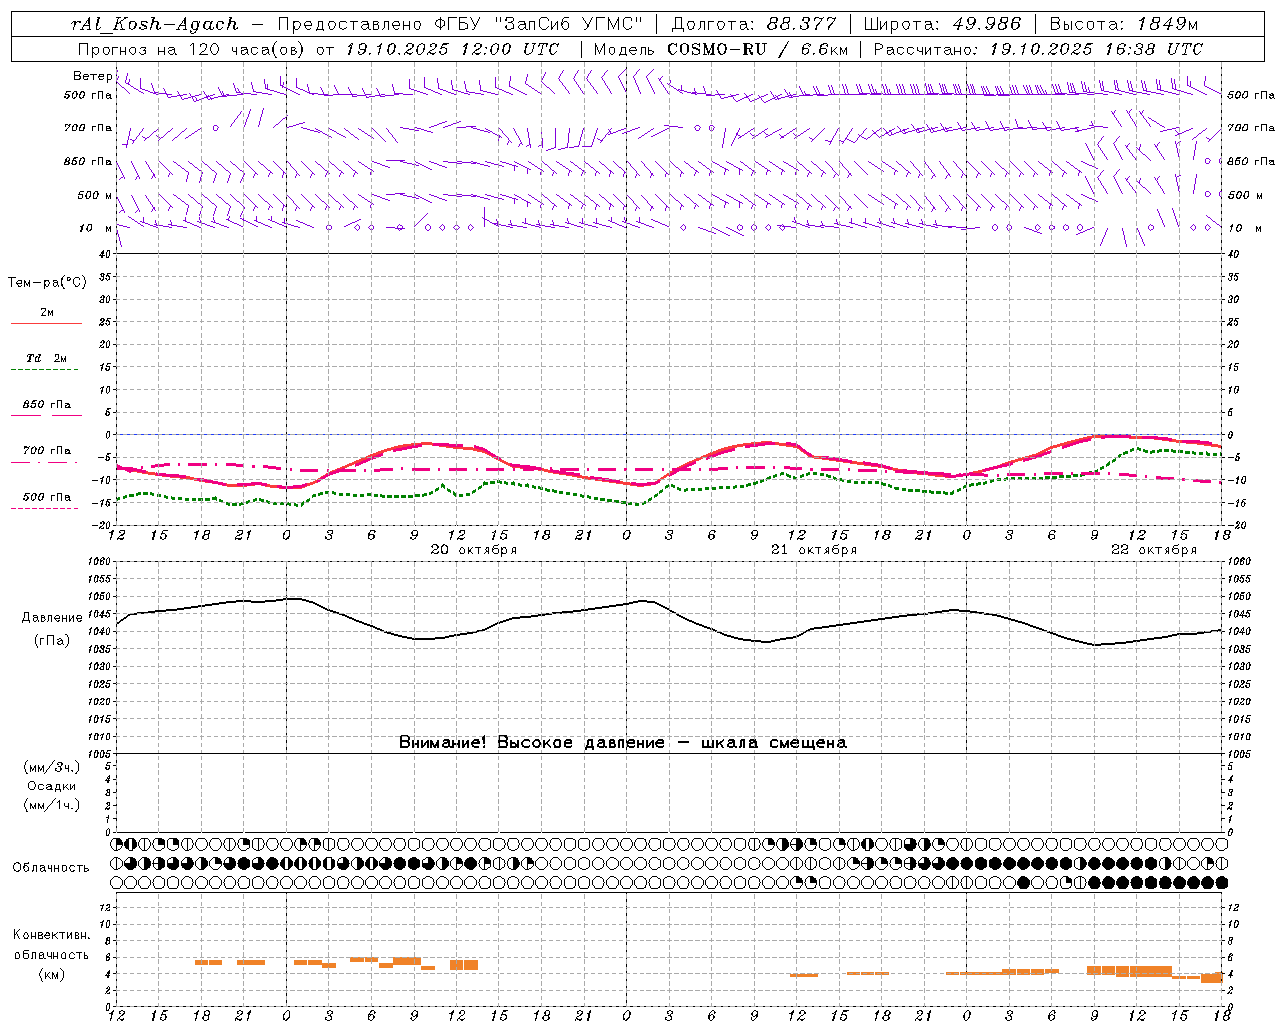
Task: Click the latitude value 49.986
Action: (985, 24)
